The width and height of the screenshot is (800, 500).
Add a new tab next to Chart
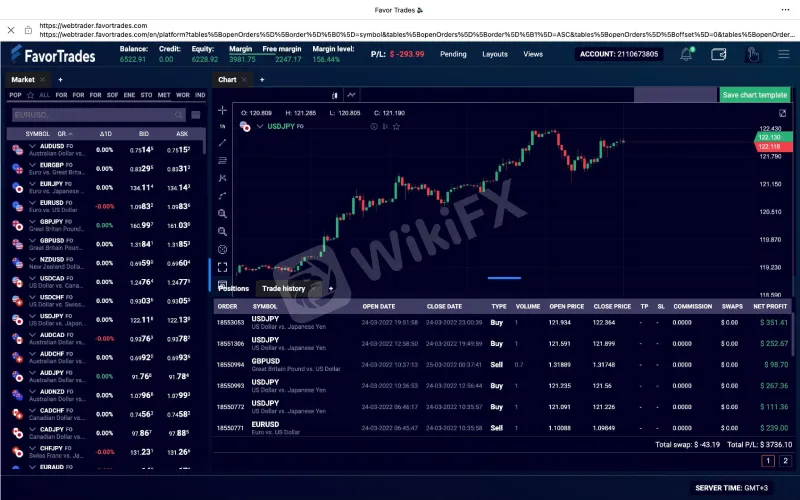pos(262,80)
